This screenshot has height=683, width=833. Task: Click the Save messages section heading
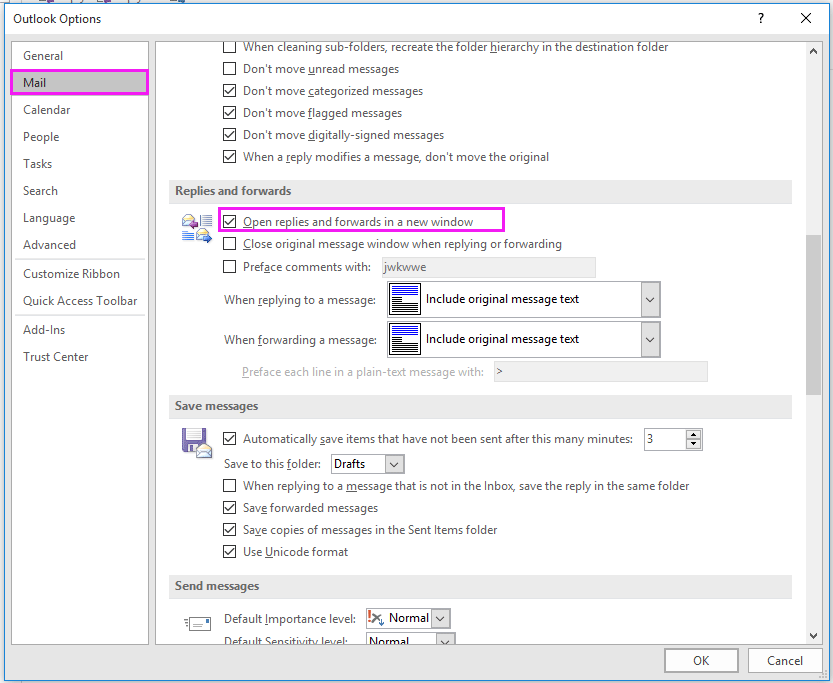coord(216,406)
